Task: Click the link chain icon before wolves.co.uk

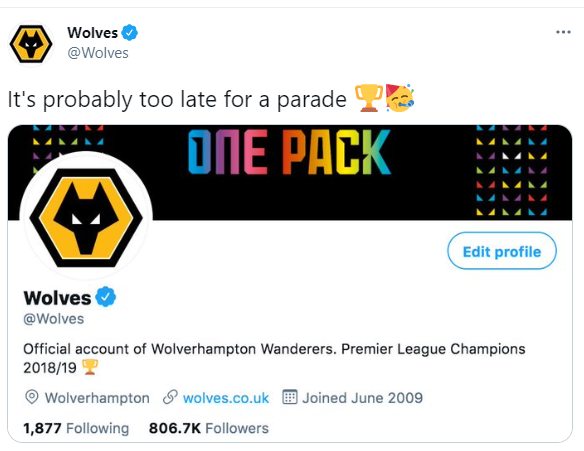Action: (170, 397)
